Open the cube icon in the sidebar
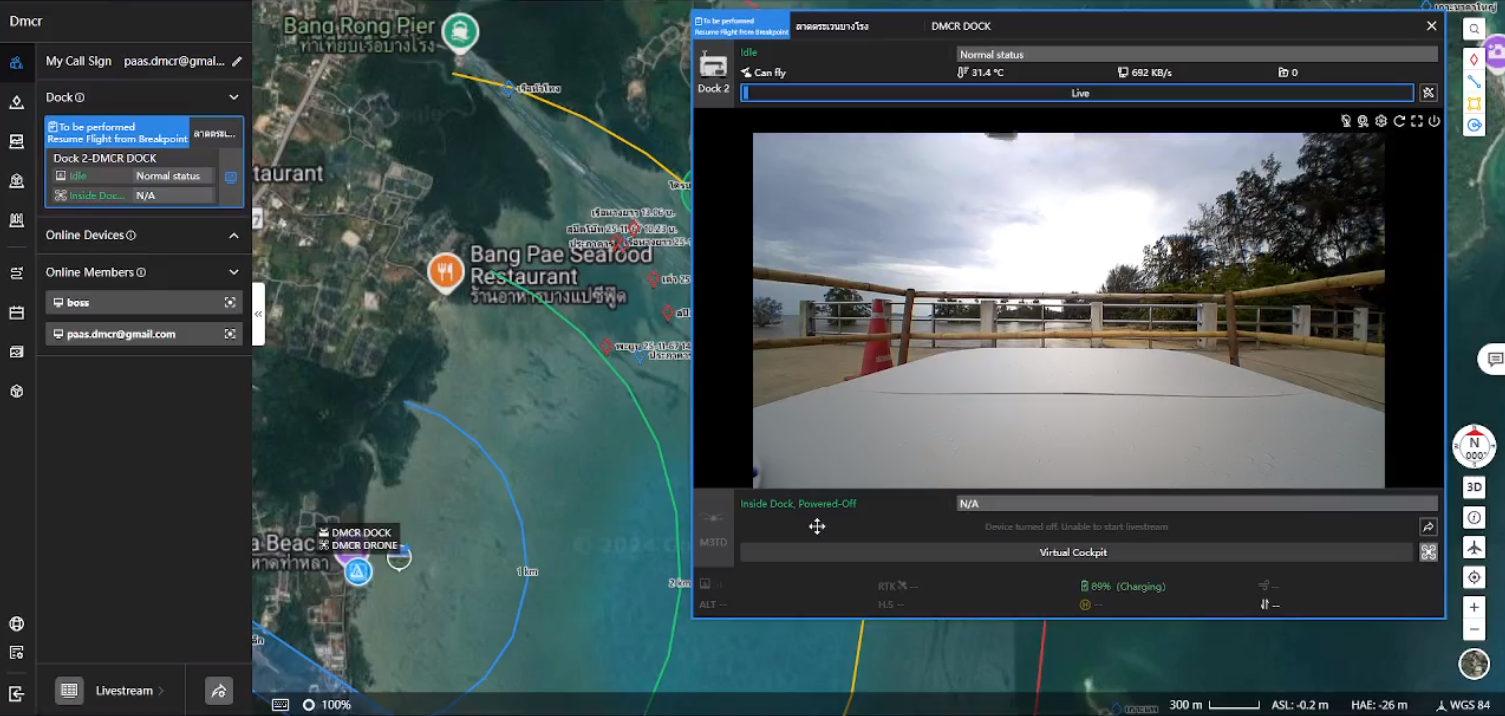 (x=17, y=391)
